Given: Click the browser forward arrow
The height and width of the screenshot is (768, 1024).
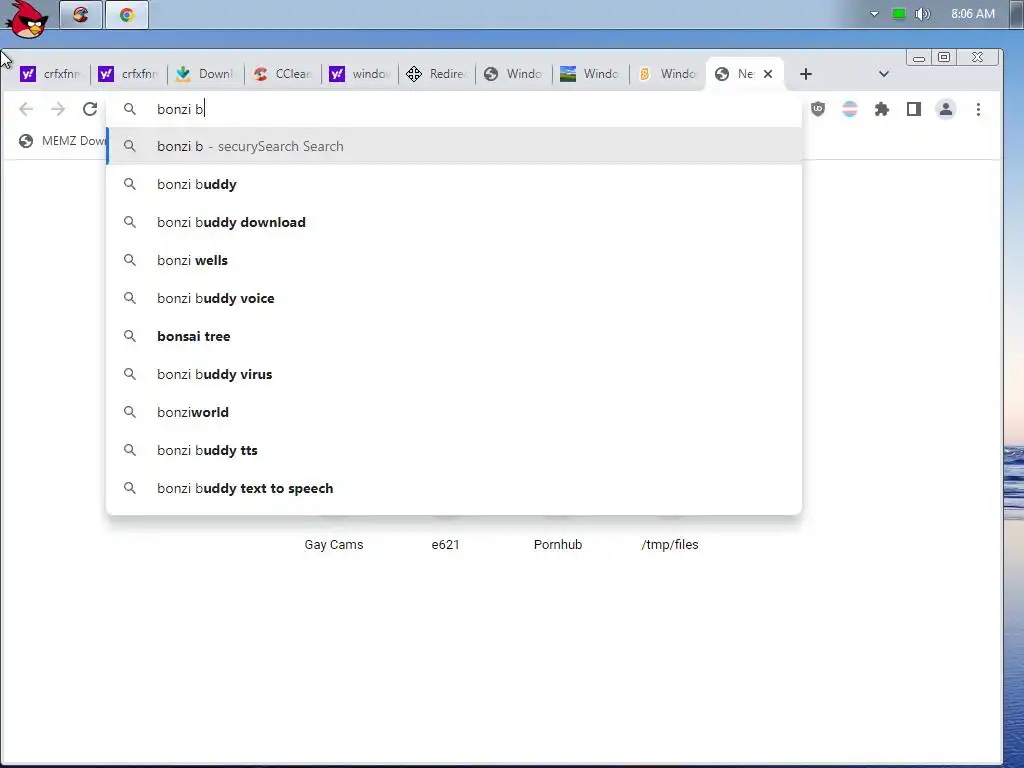Looking at the screenshot, I should coord(58,109).
